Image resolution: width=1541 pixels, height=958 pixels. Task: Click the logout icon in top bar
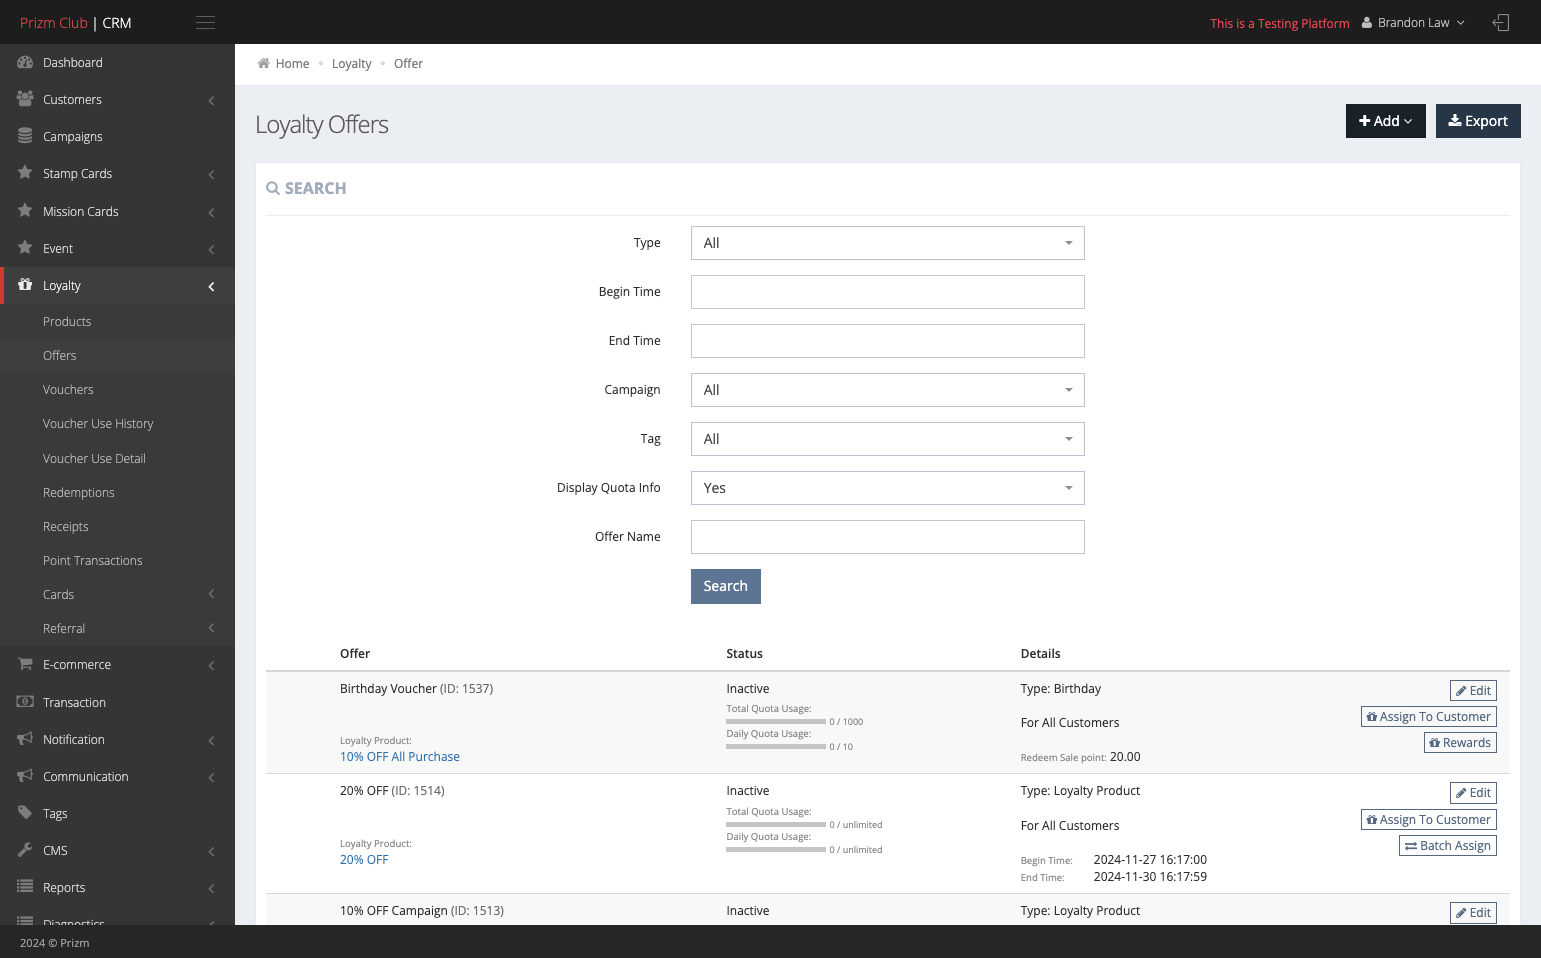(x=1500, y=23)
